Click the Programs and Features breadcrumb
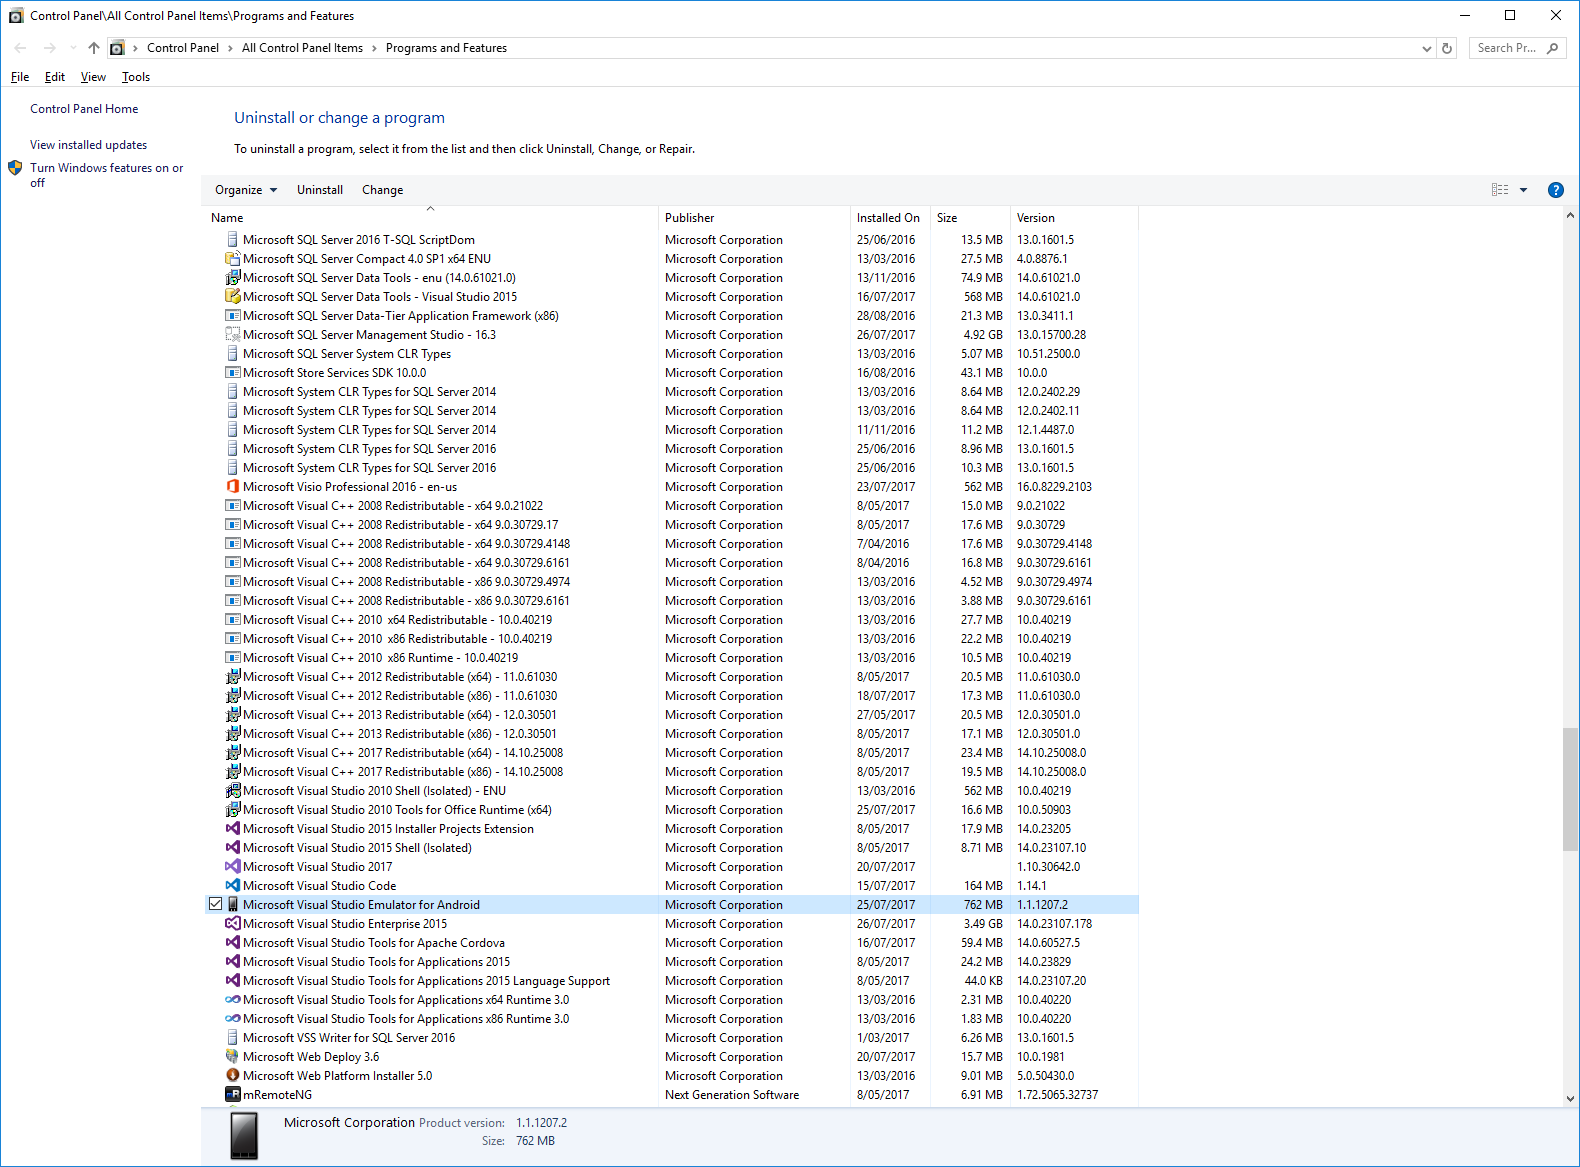This screenshot has width=1580, height=1167. tap(446, 48)
